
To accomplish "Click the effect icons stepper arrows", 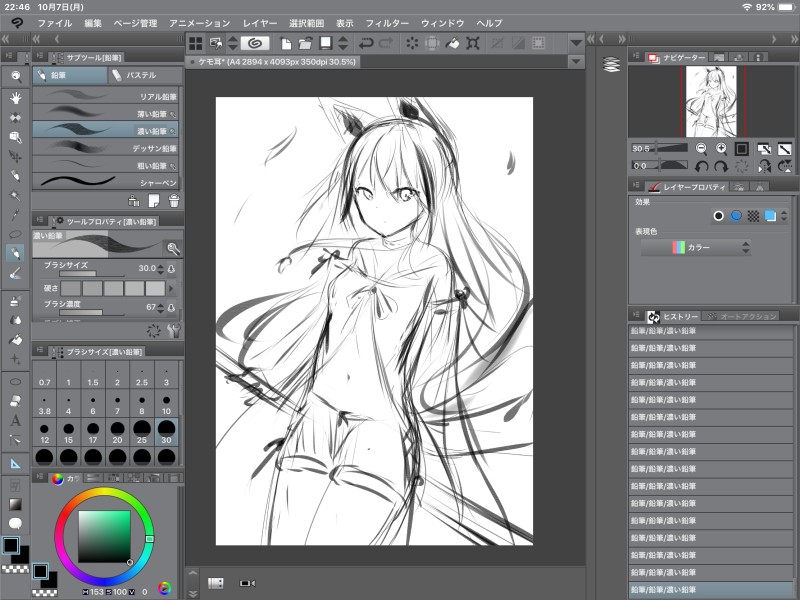I will pyautogui.click(x=784, y=216).
